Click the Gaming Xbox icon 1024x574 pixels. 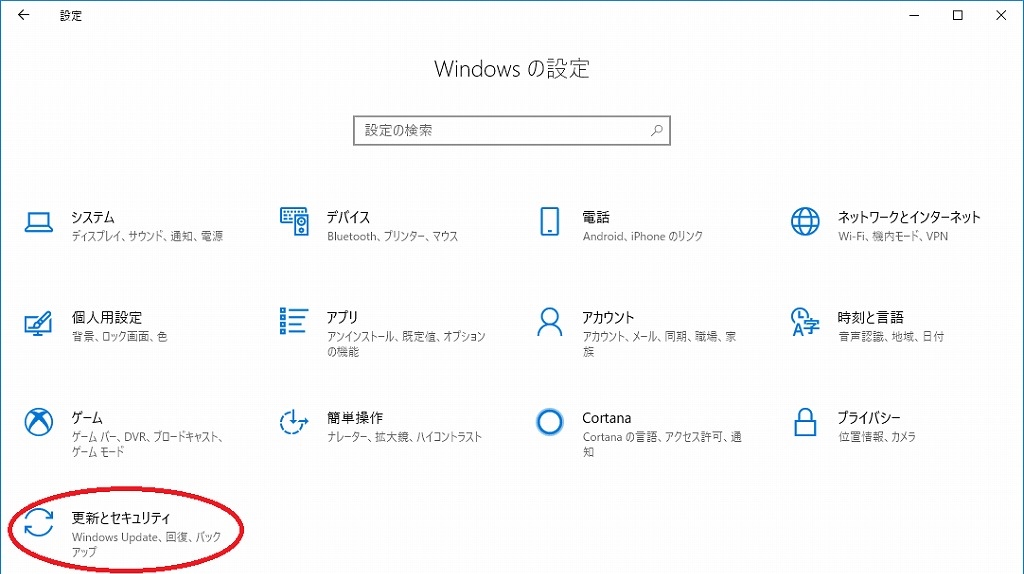pyautogui.click(x=39, y=422)
